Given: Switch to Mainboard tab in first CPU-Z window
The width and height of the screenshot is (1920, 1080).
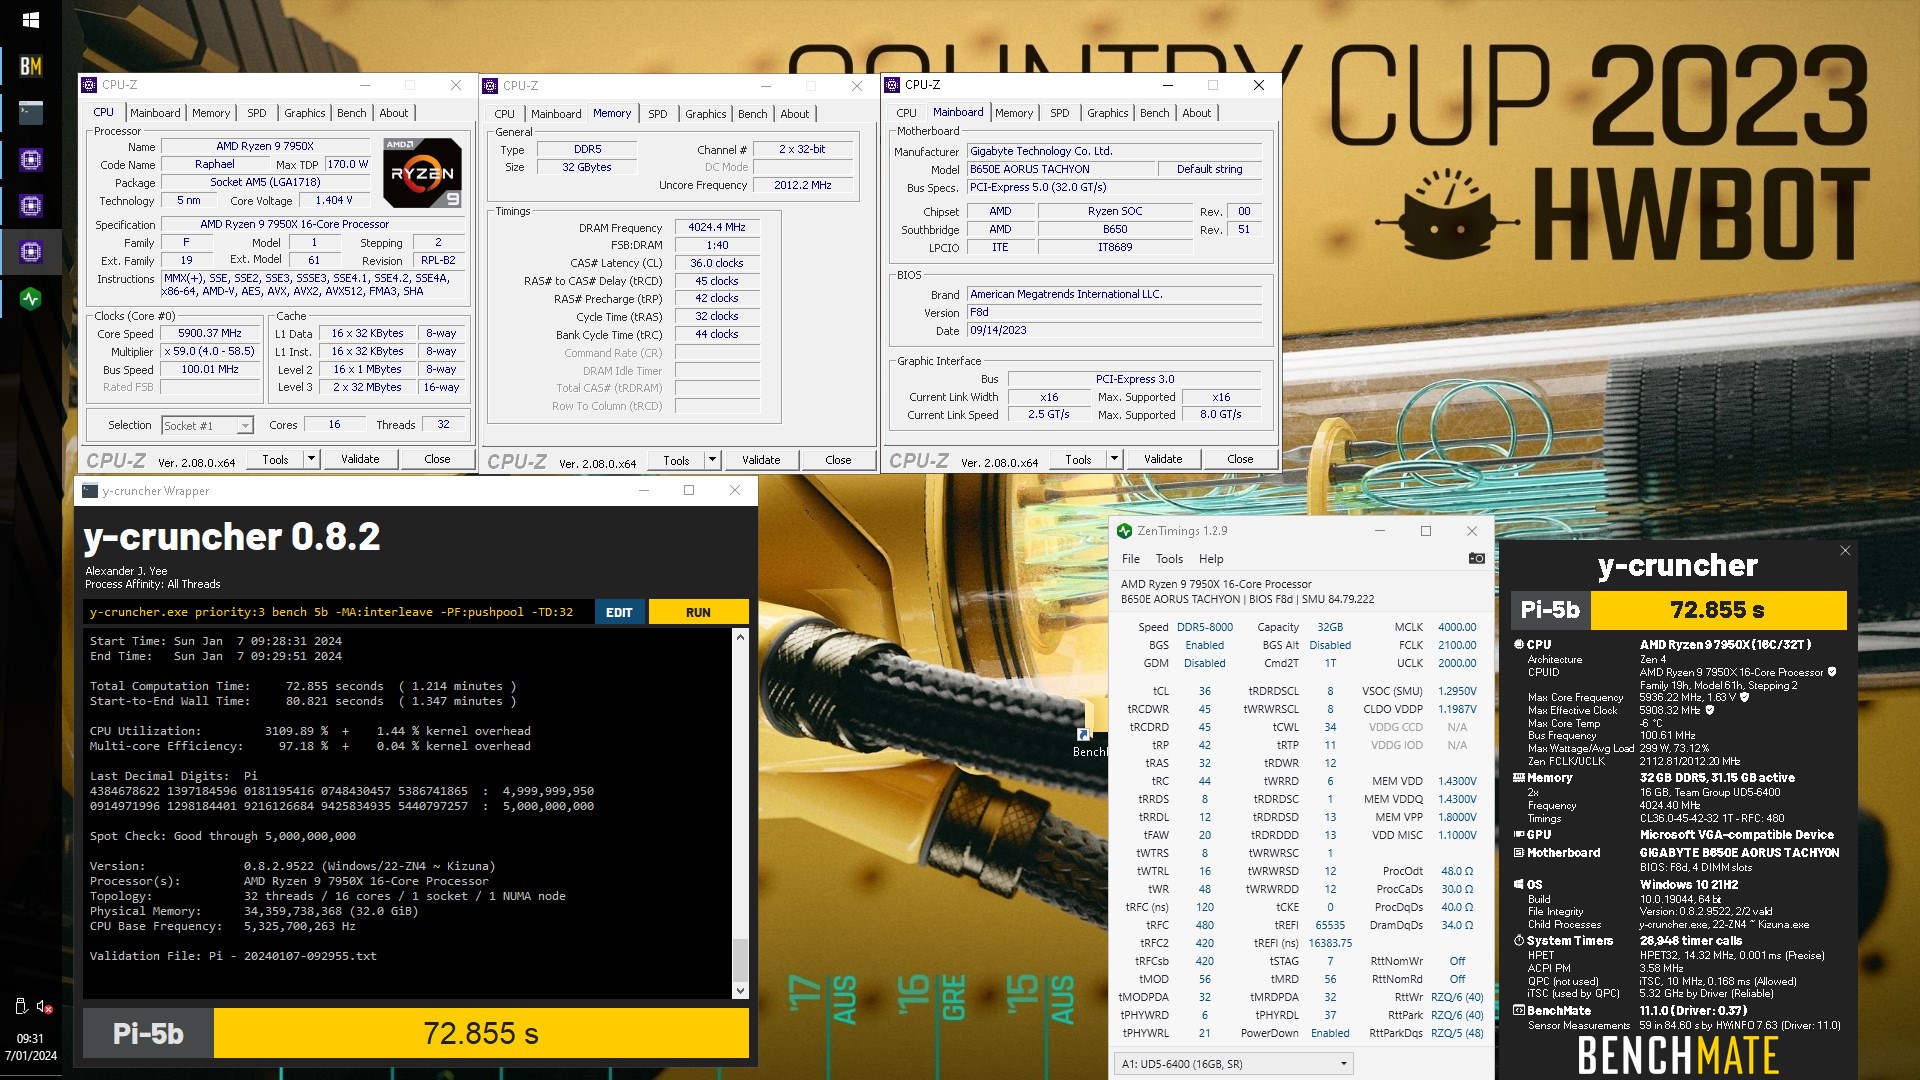Looking at the screenshot, I should (155, 113).
